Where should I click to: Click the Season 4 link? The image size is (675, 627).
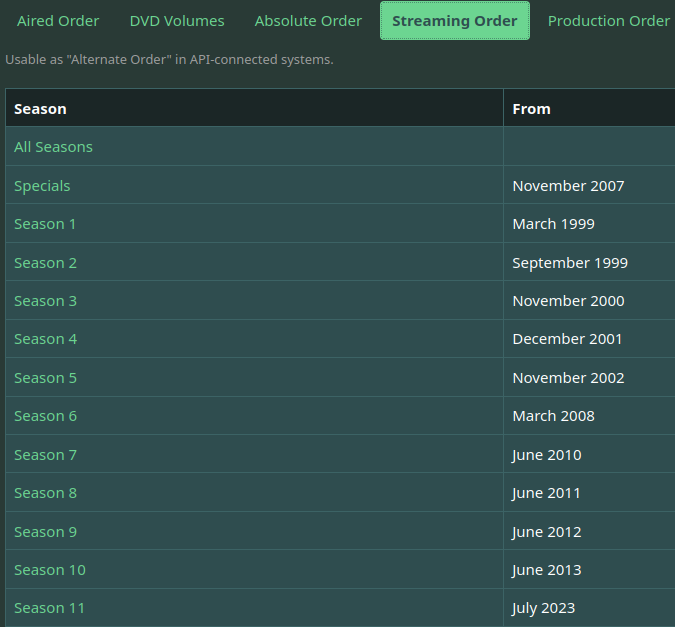[45, 339]
